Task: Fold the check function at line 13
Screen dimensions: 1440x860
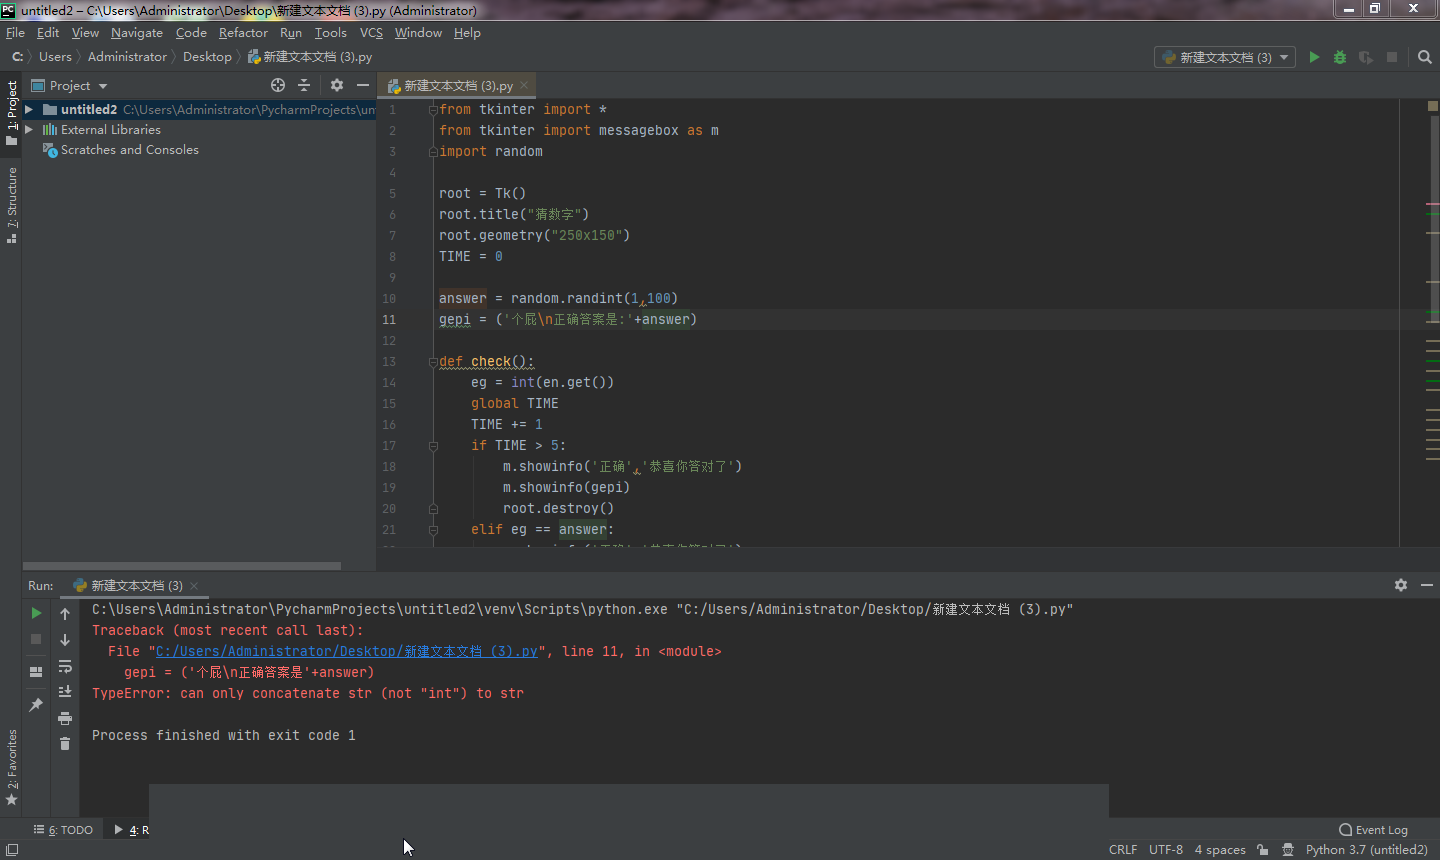Action: tap(433, 361)
